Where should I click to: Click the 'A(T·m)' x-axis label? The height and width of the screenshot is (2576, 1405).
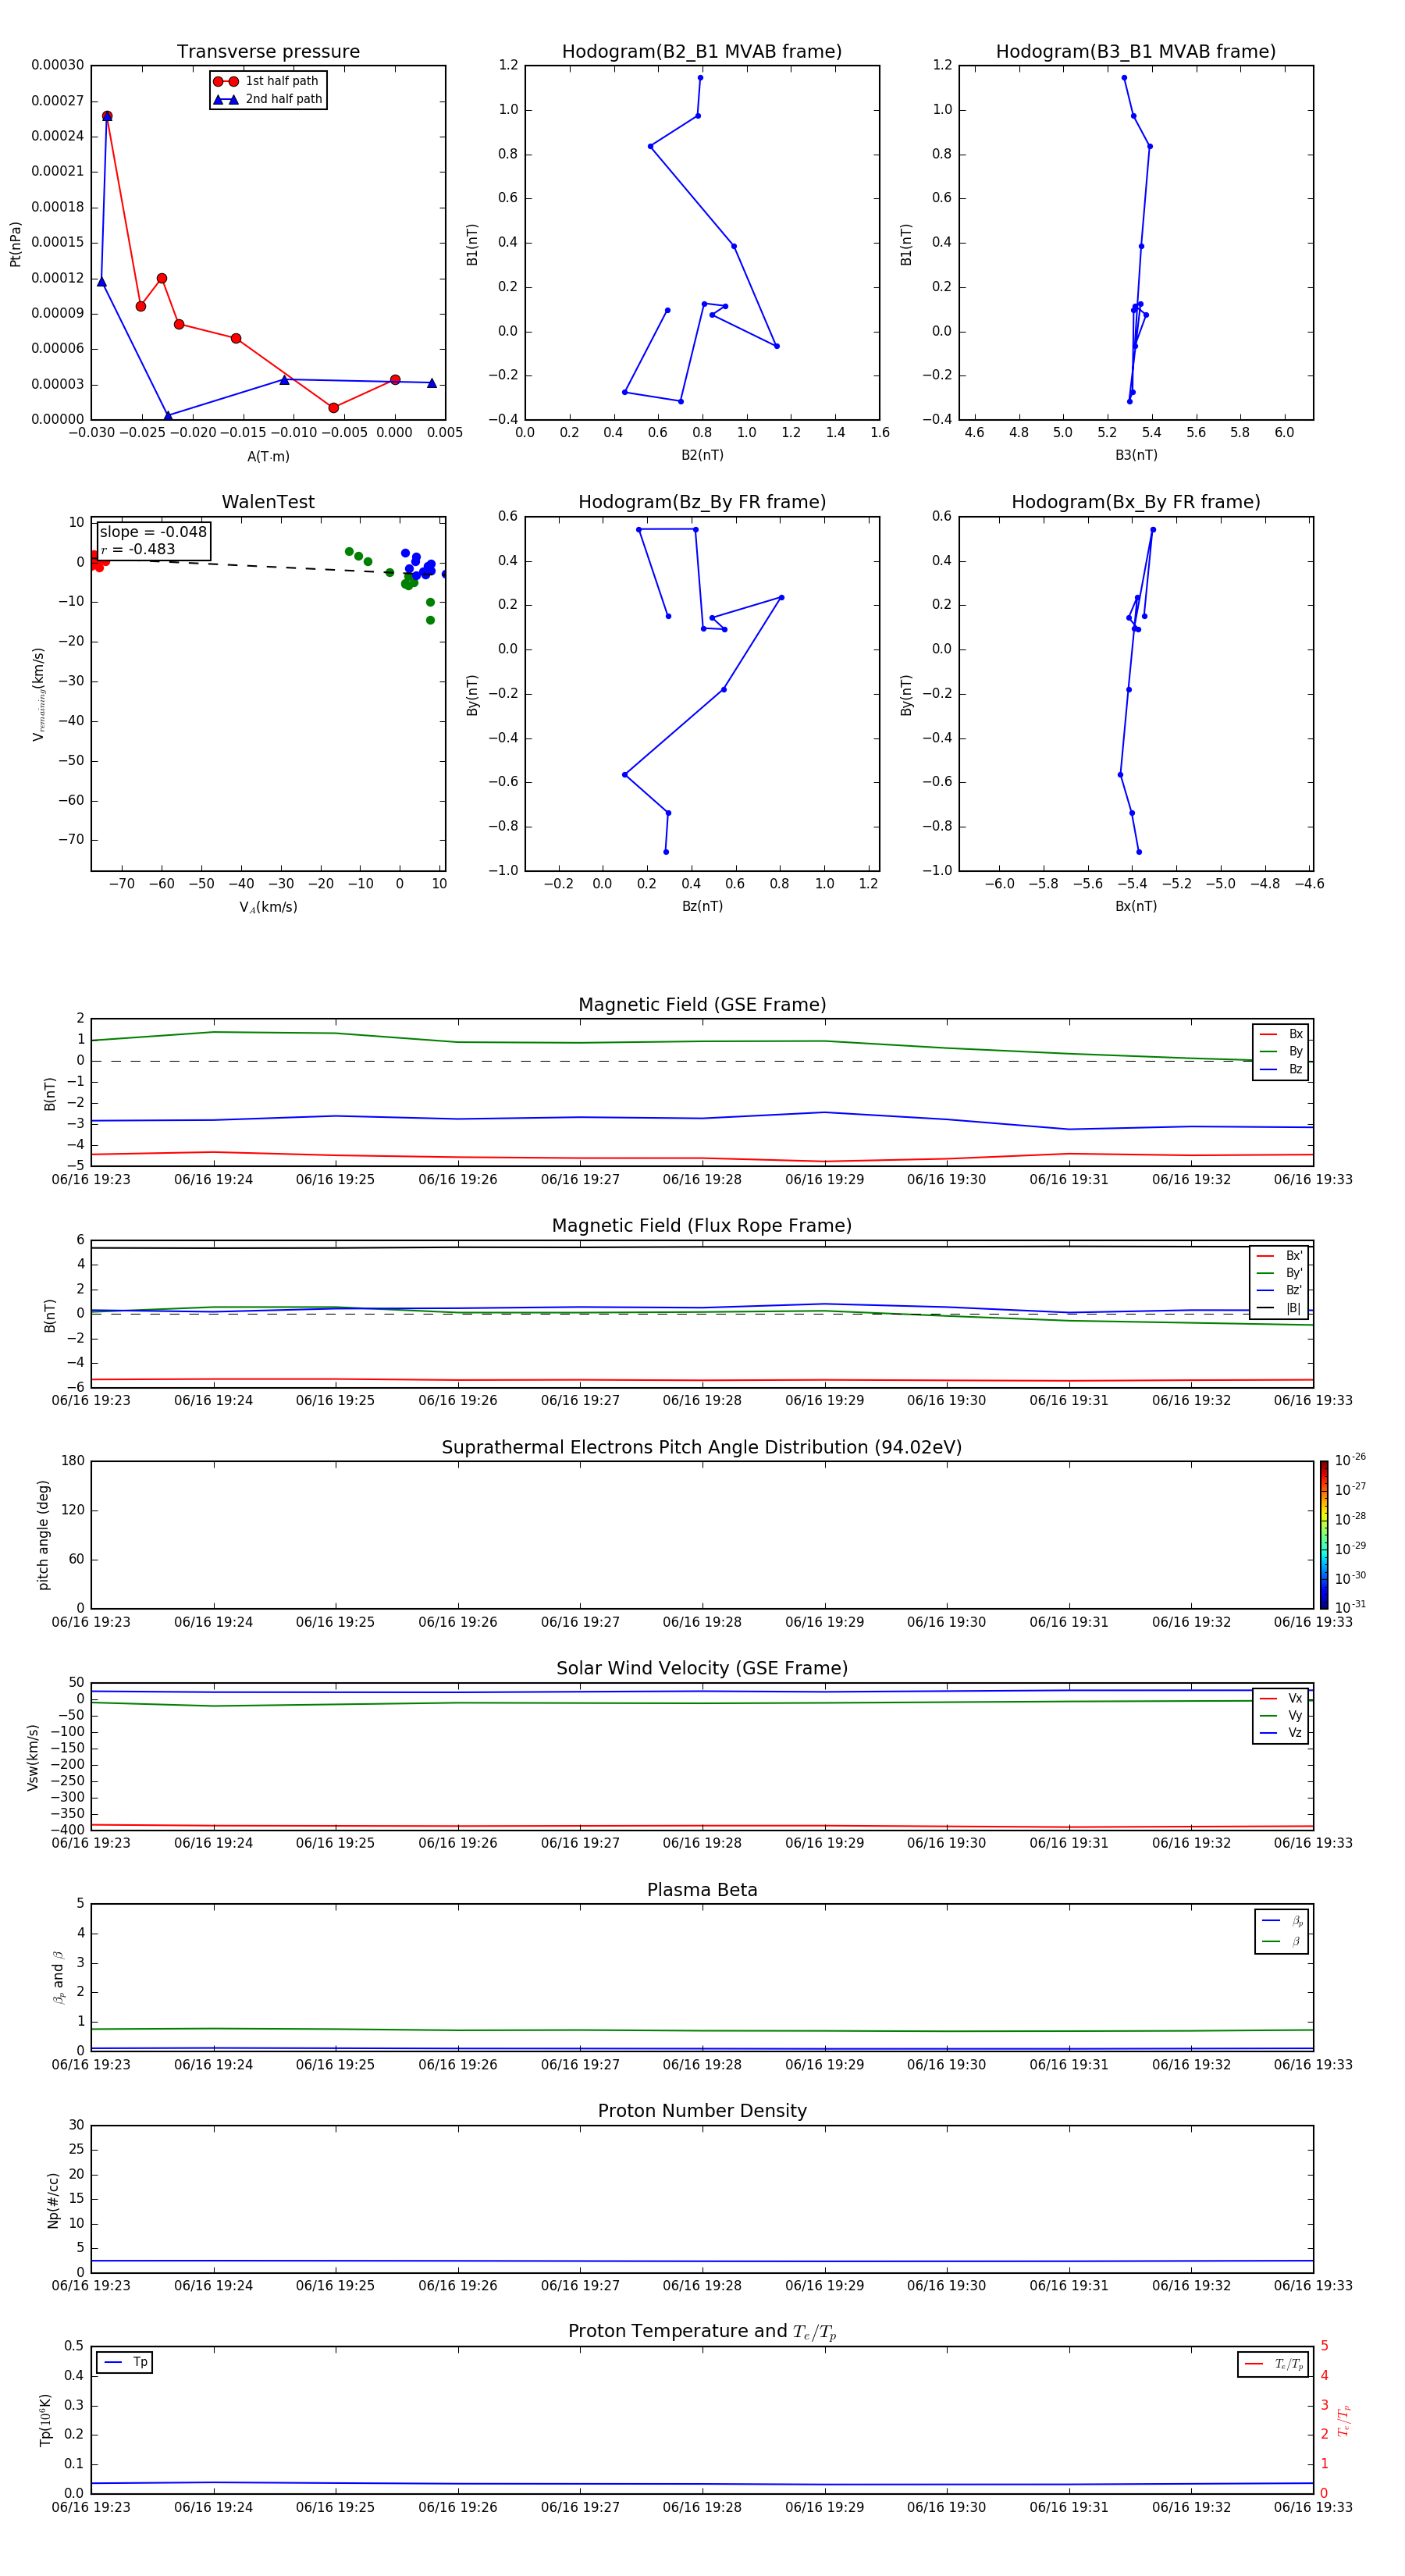268,456
